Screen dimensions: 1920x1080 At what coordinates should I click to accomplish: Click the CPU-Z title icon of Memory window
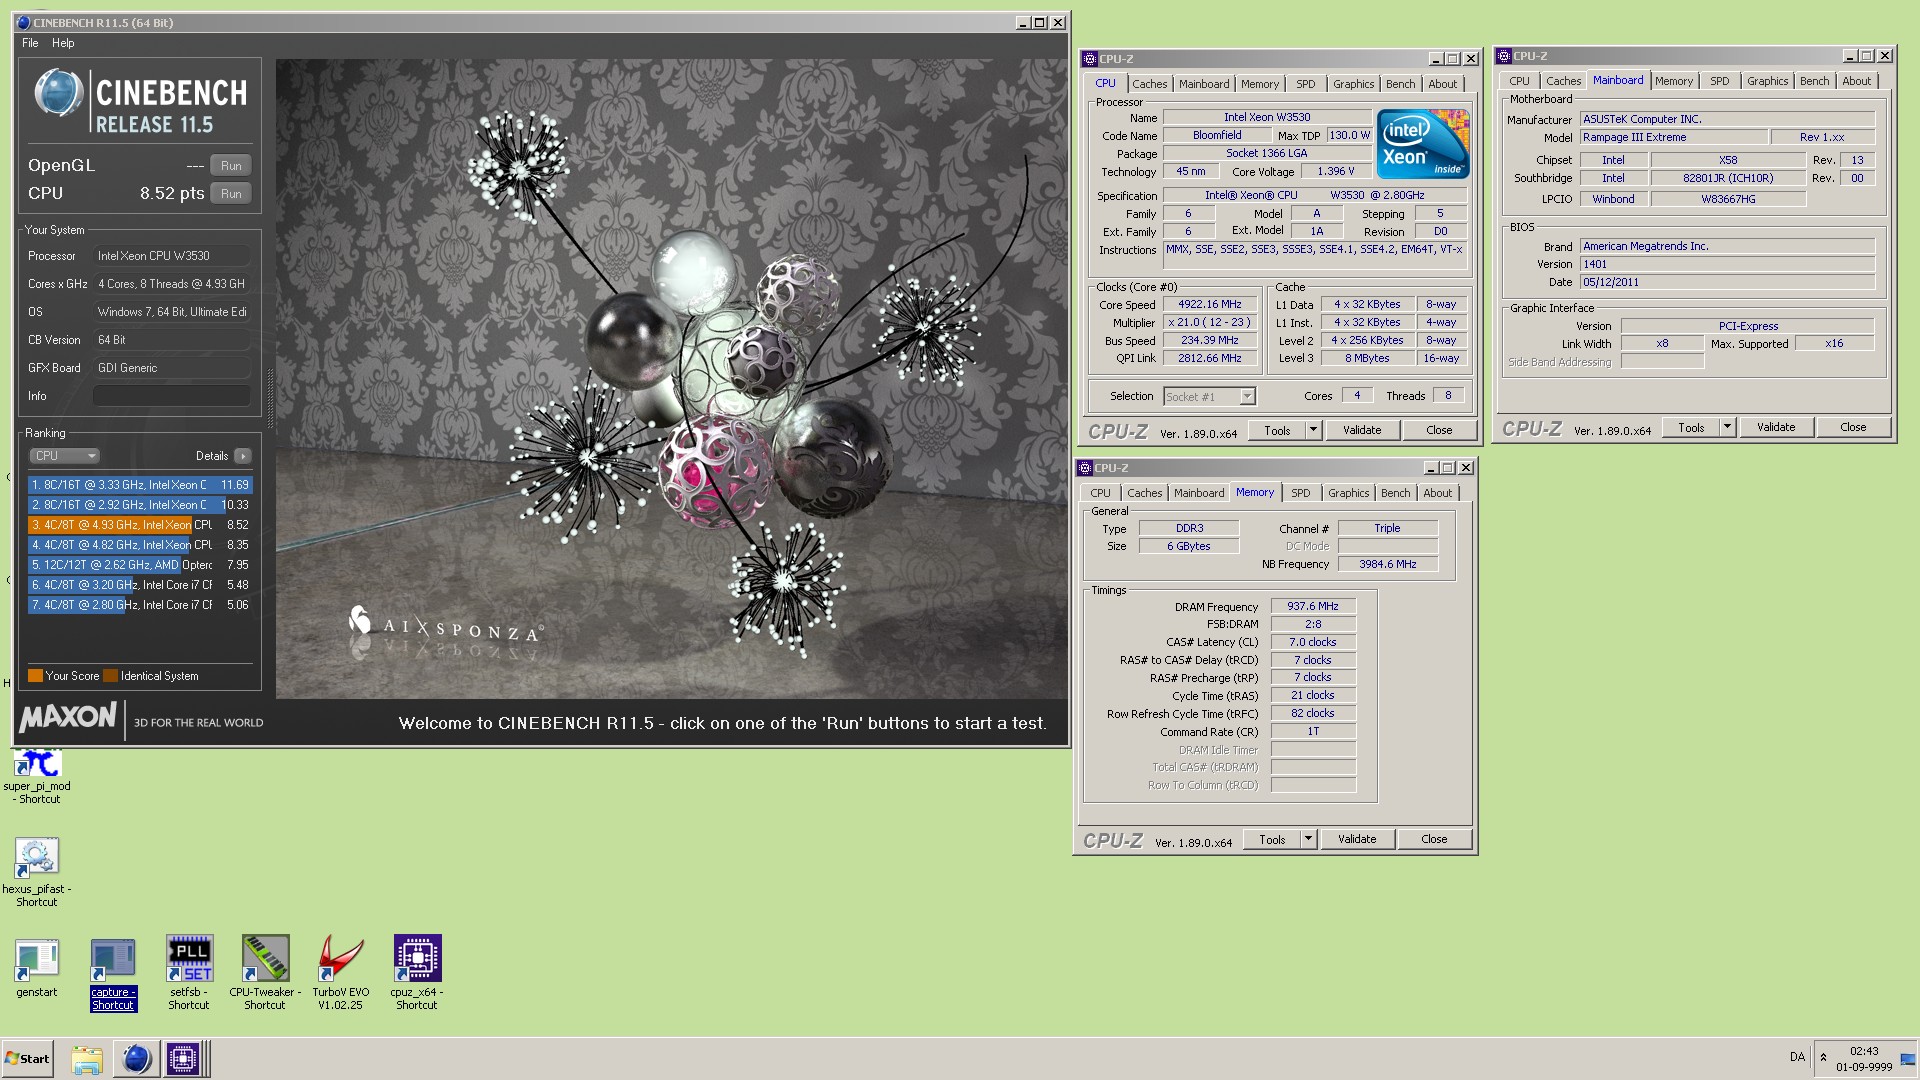click(x=1084, y=468)
